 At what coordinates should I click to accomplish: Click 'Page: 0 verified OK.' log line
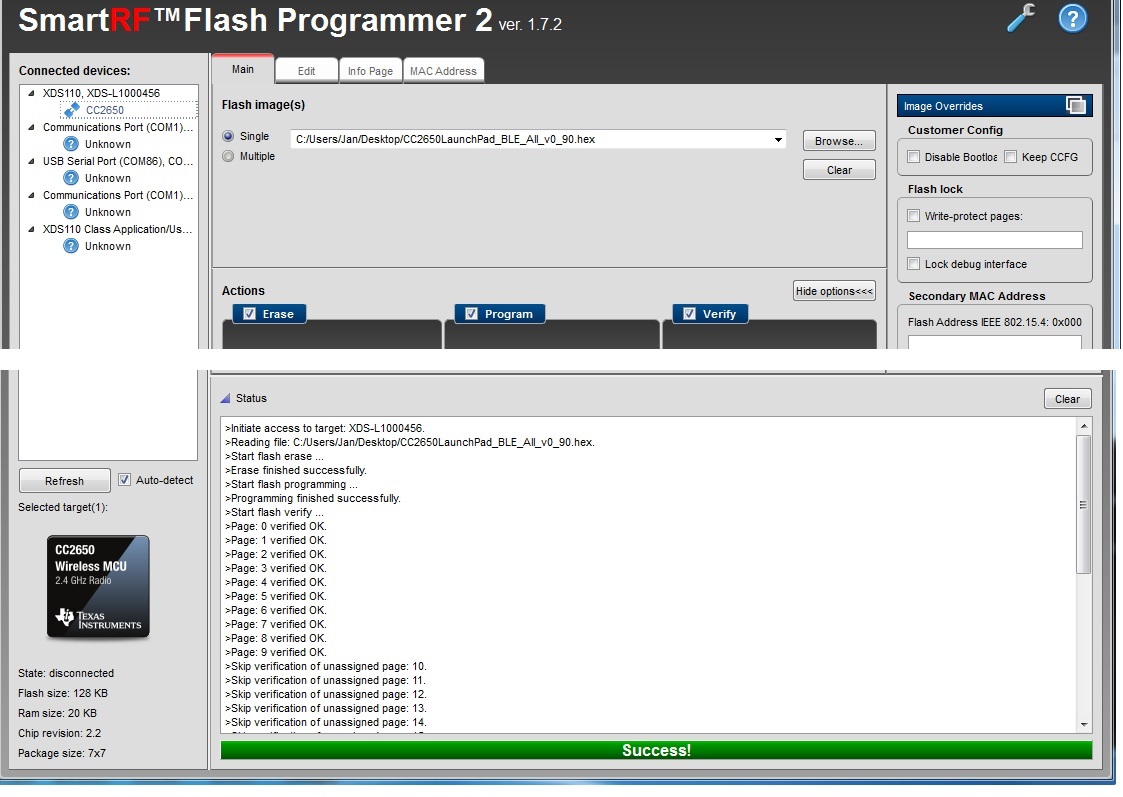tap(276, 526)
